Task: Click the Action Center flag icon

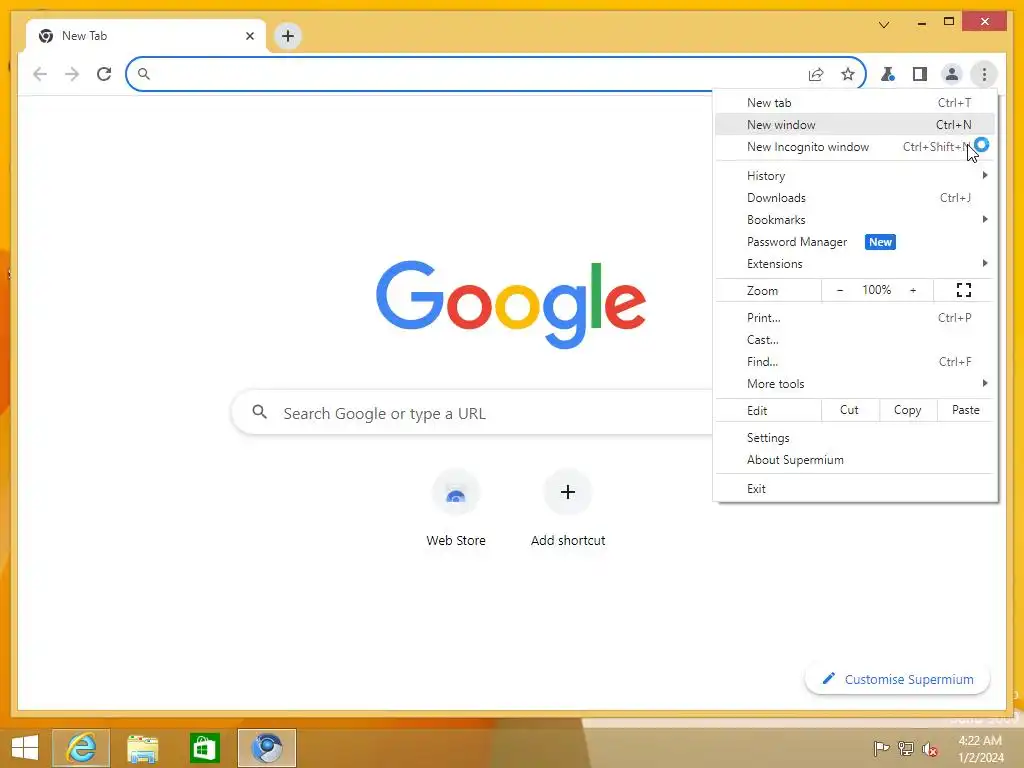Action: (x=881, y=748)
